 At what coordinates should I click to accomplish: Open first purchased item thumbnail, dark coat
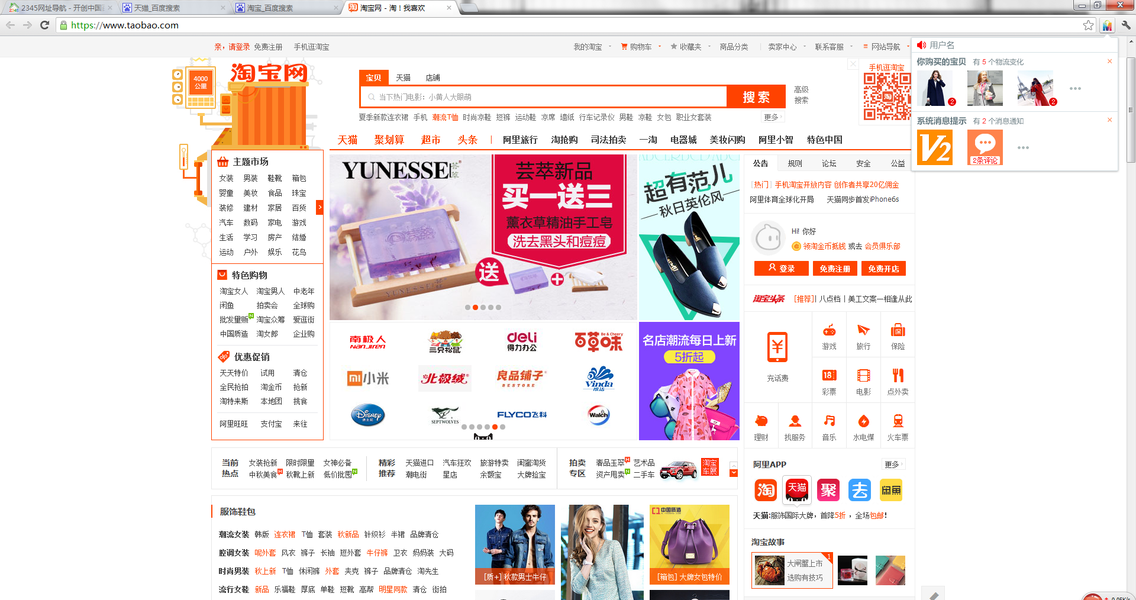click(935, 88)
